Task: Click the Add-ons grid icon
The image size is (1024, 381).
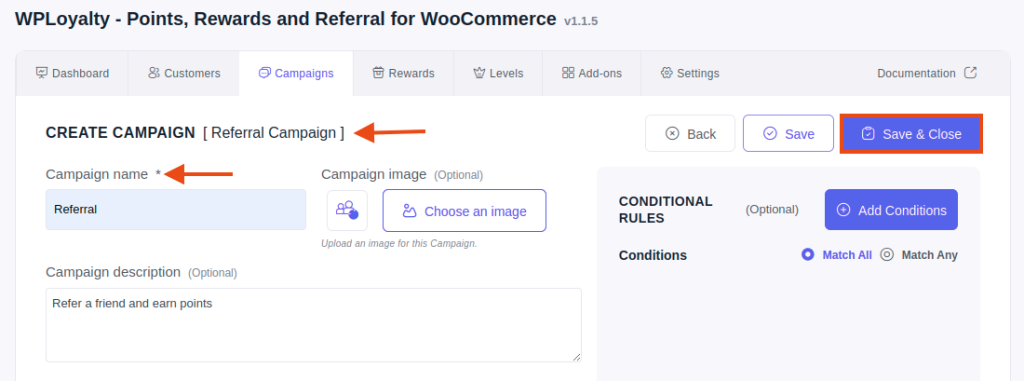Action: (568, 73)
